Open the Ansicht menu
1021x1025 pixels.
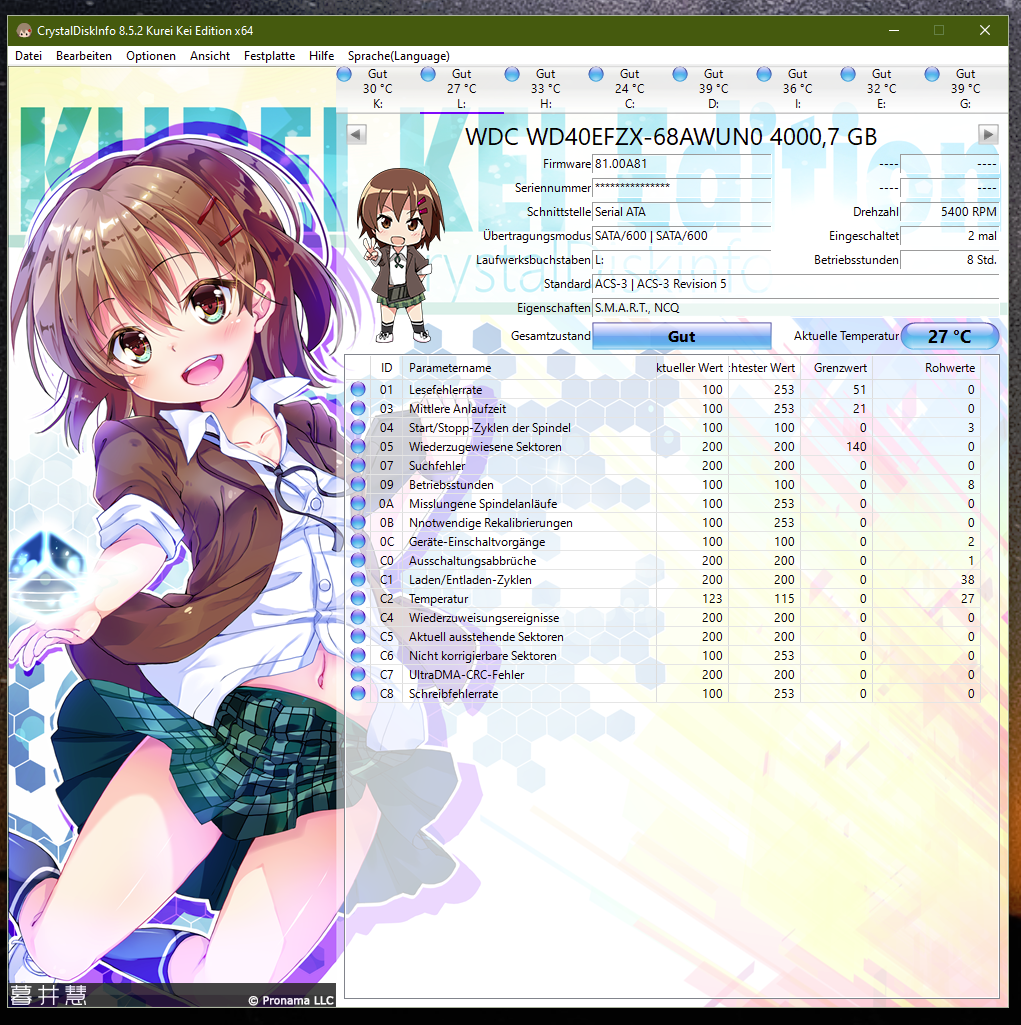(x=209, y=56)
